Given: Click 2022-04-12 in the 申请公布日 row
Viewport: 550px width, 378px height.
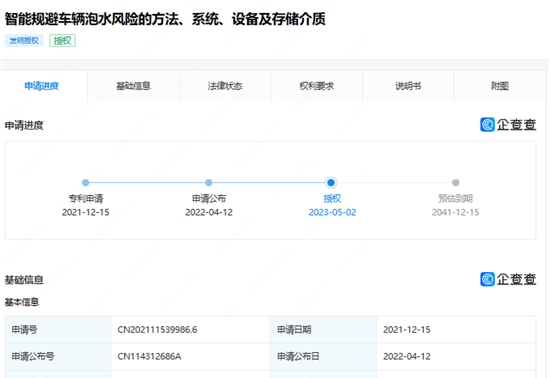Looking at the screenshot, I should [407, 356].
